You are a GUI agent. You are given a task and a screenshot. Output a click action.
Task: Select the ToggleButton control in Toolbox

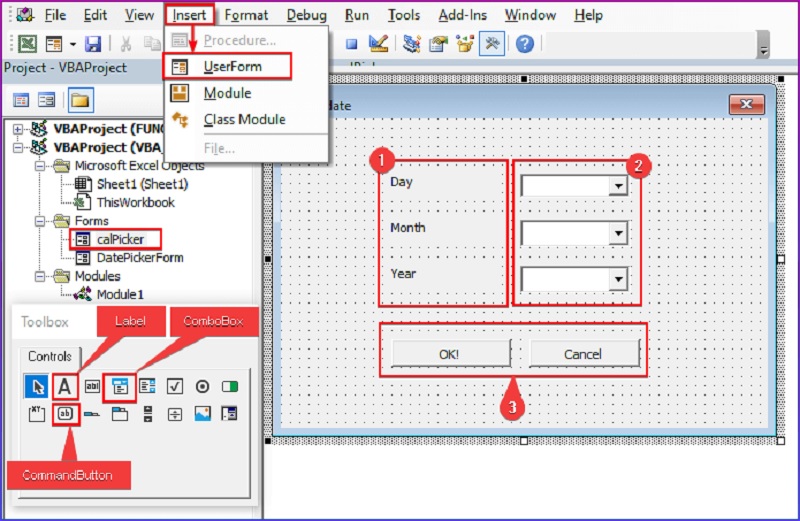click(x=229, y=386)
